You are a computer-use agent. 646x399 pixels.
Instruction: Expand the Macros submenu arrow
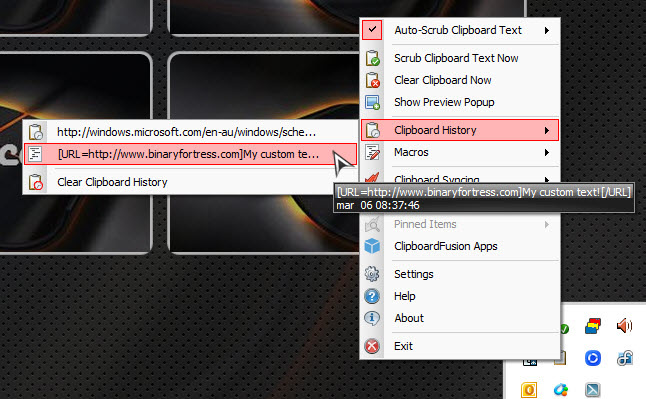point(547,153)
